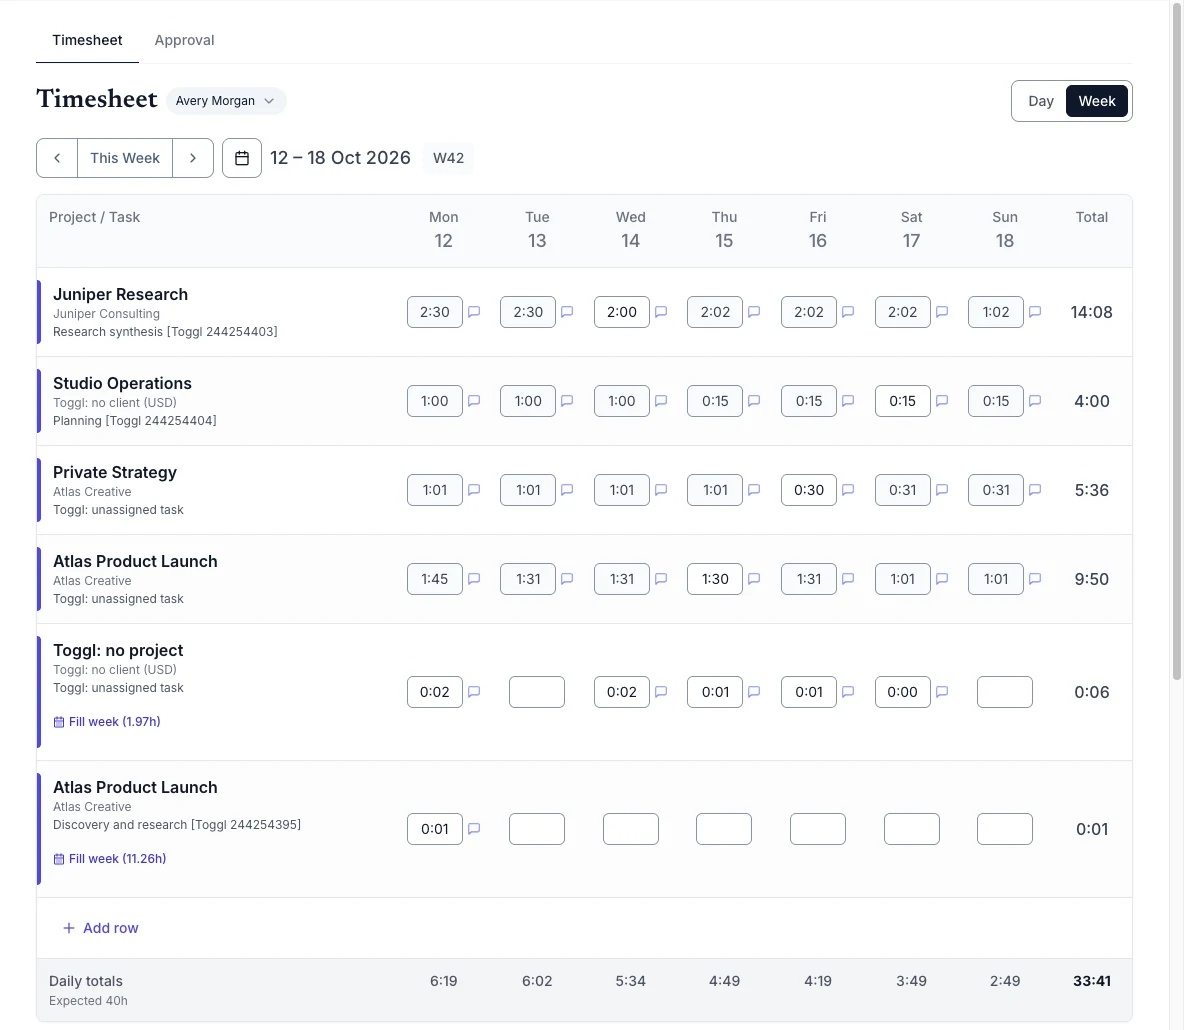
Task: Open comment for Studio Operations Tuesday entry
Action: coord(567,401)
